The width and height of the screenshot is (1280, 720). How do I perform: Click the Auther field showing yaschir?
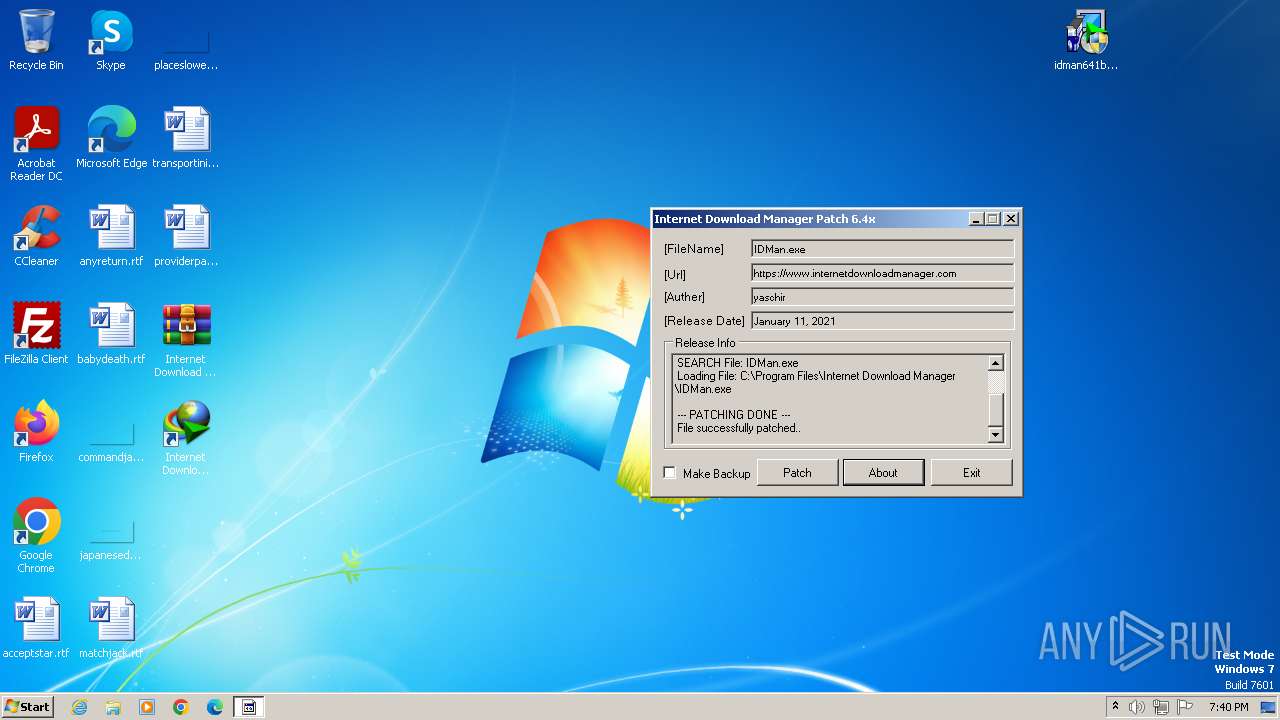(883, 297)
